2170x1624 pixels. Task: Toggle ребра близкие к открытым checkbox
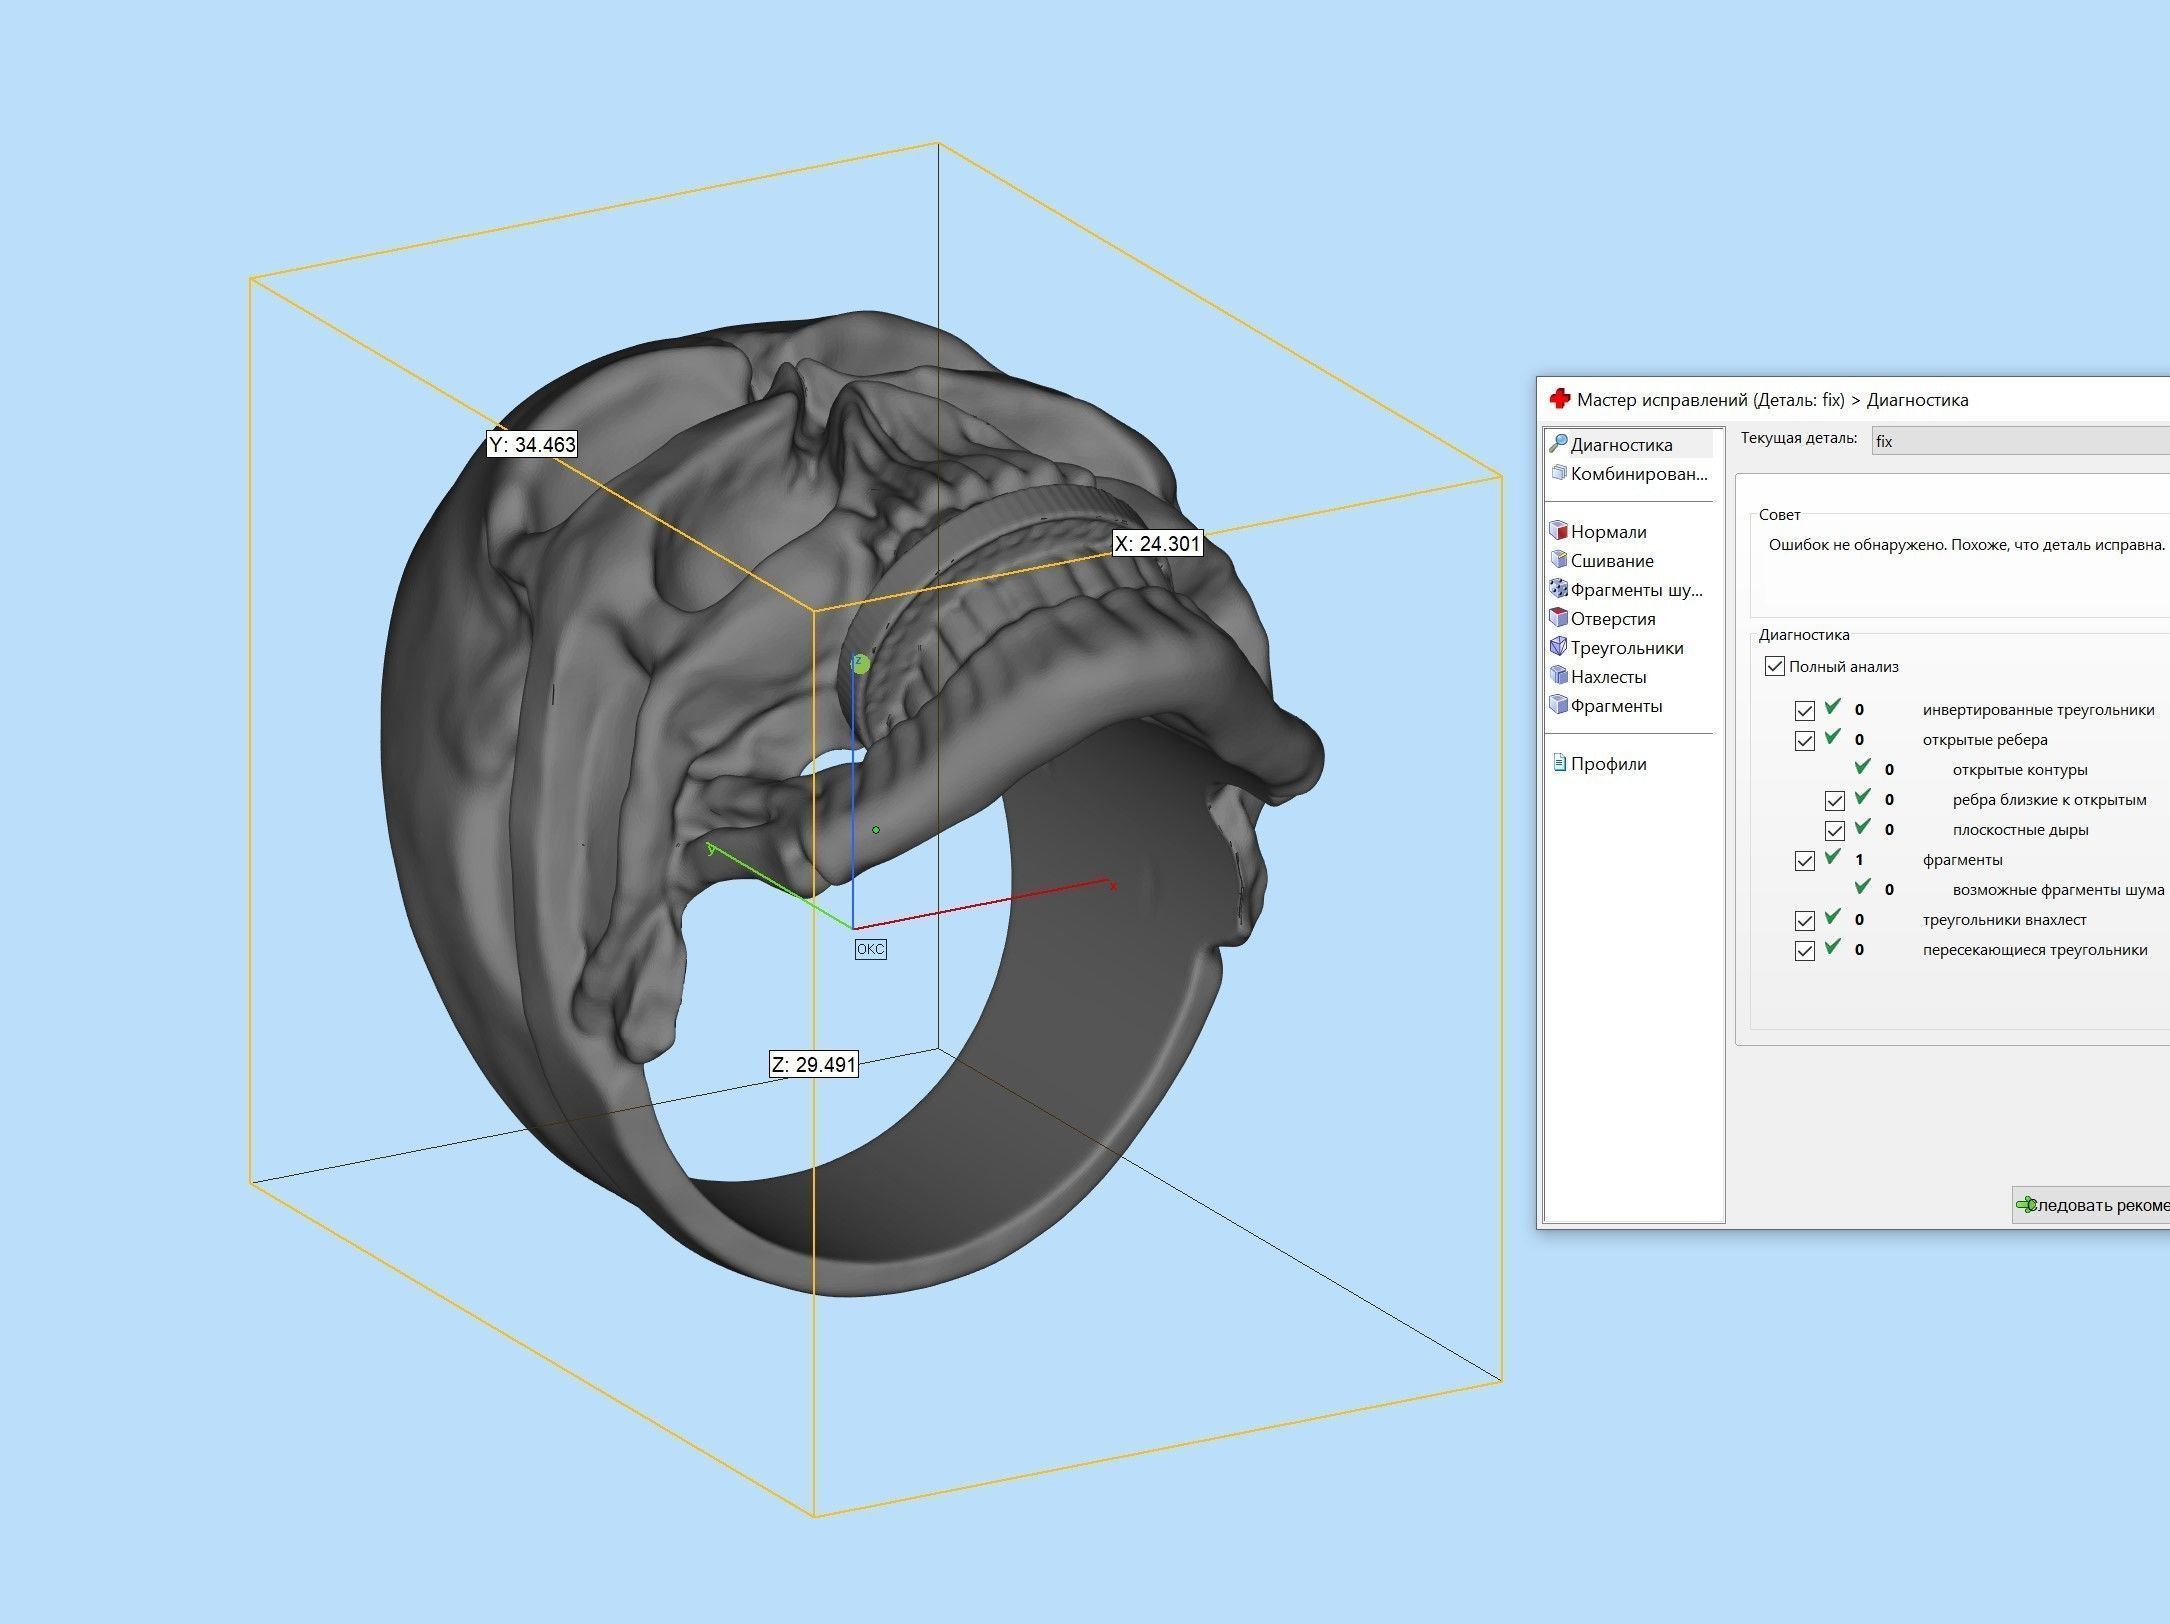point(1835,801)
